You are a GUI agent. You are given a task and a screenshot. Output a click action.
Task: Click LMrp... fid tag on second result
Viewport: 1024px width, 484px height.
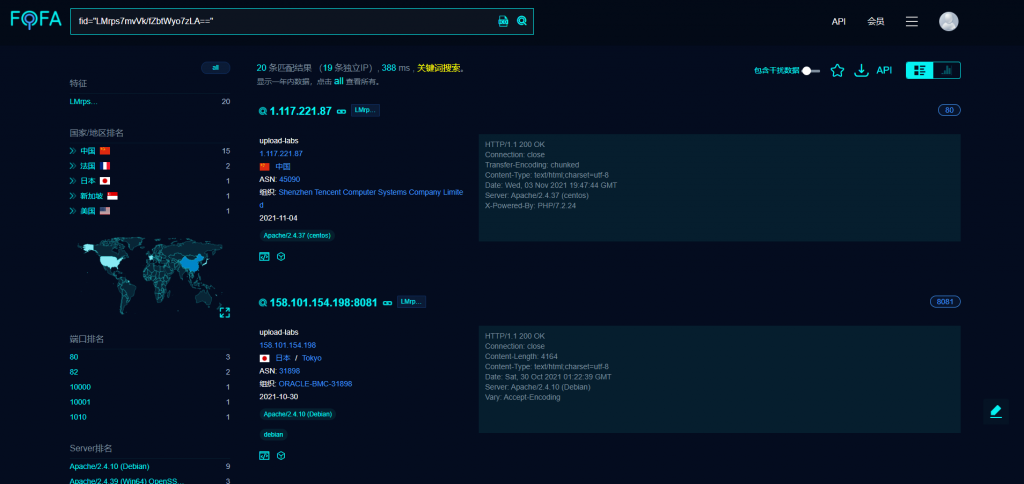(411, 302)
